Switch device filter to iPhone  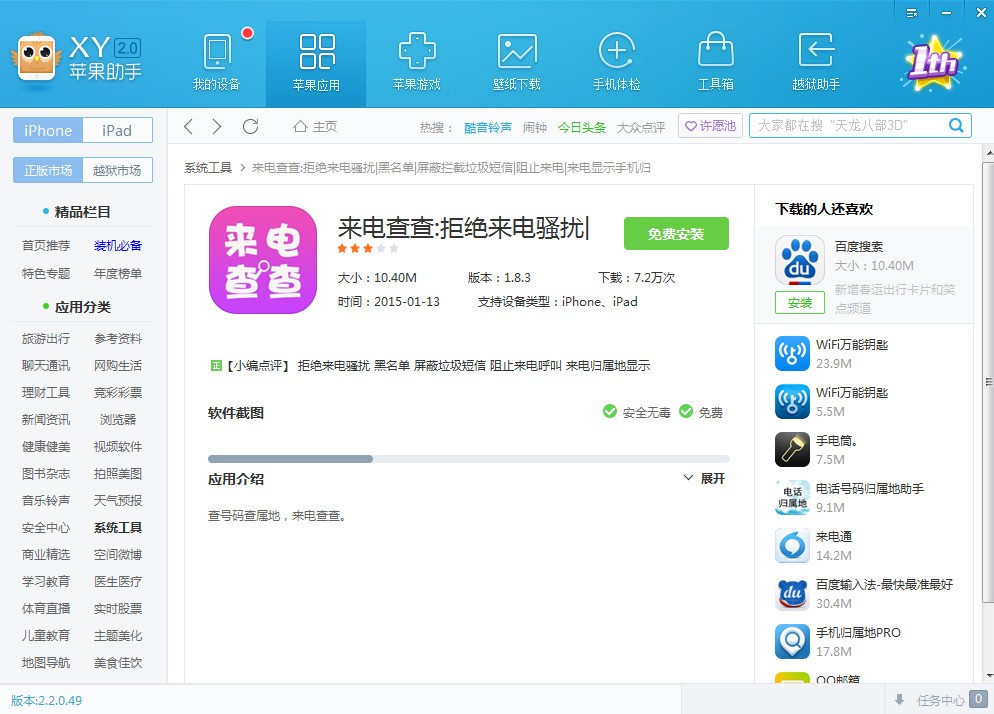point(48,131)
